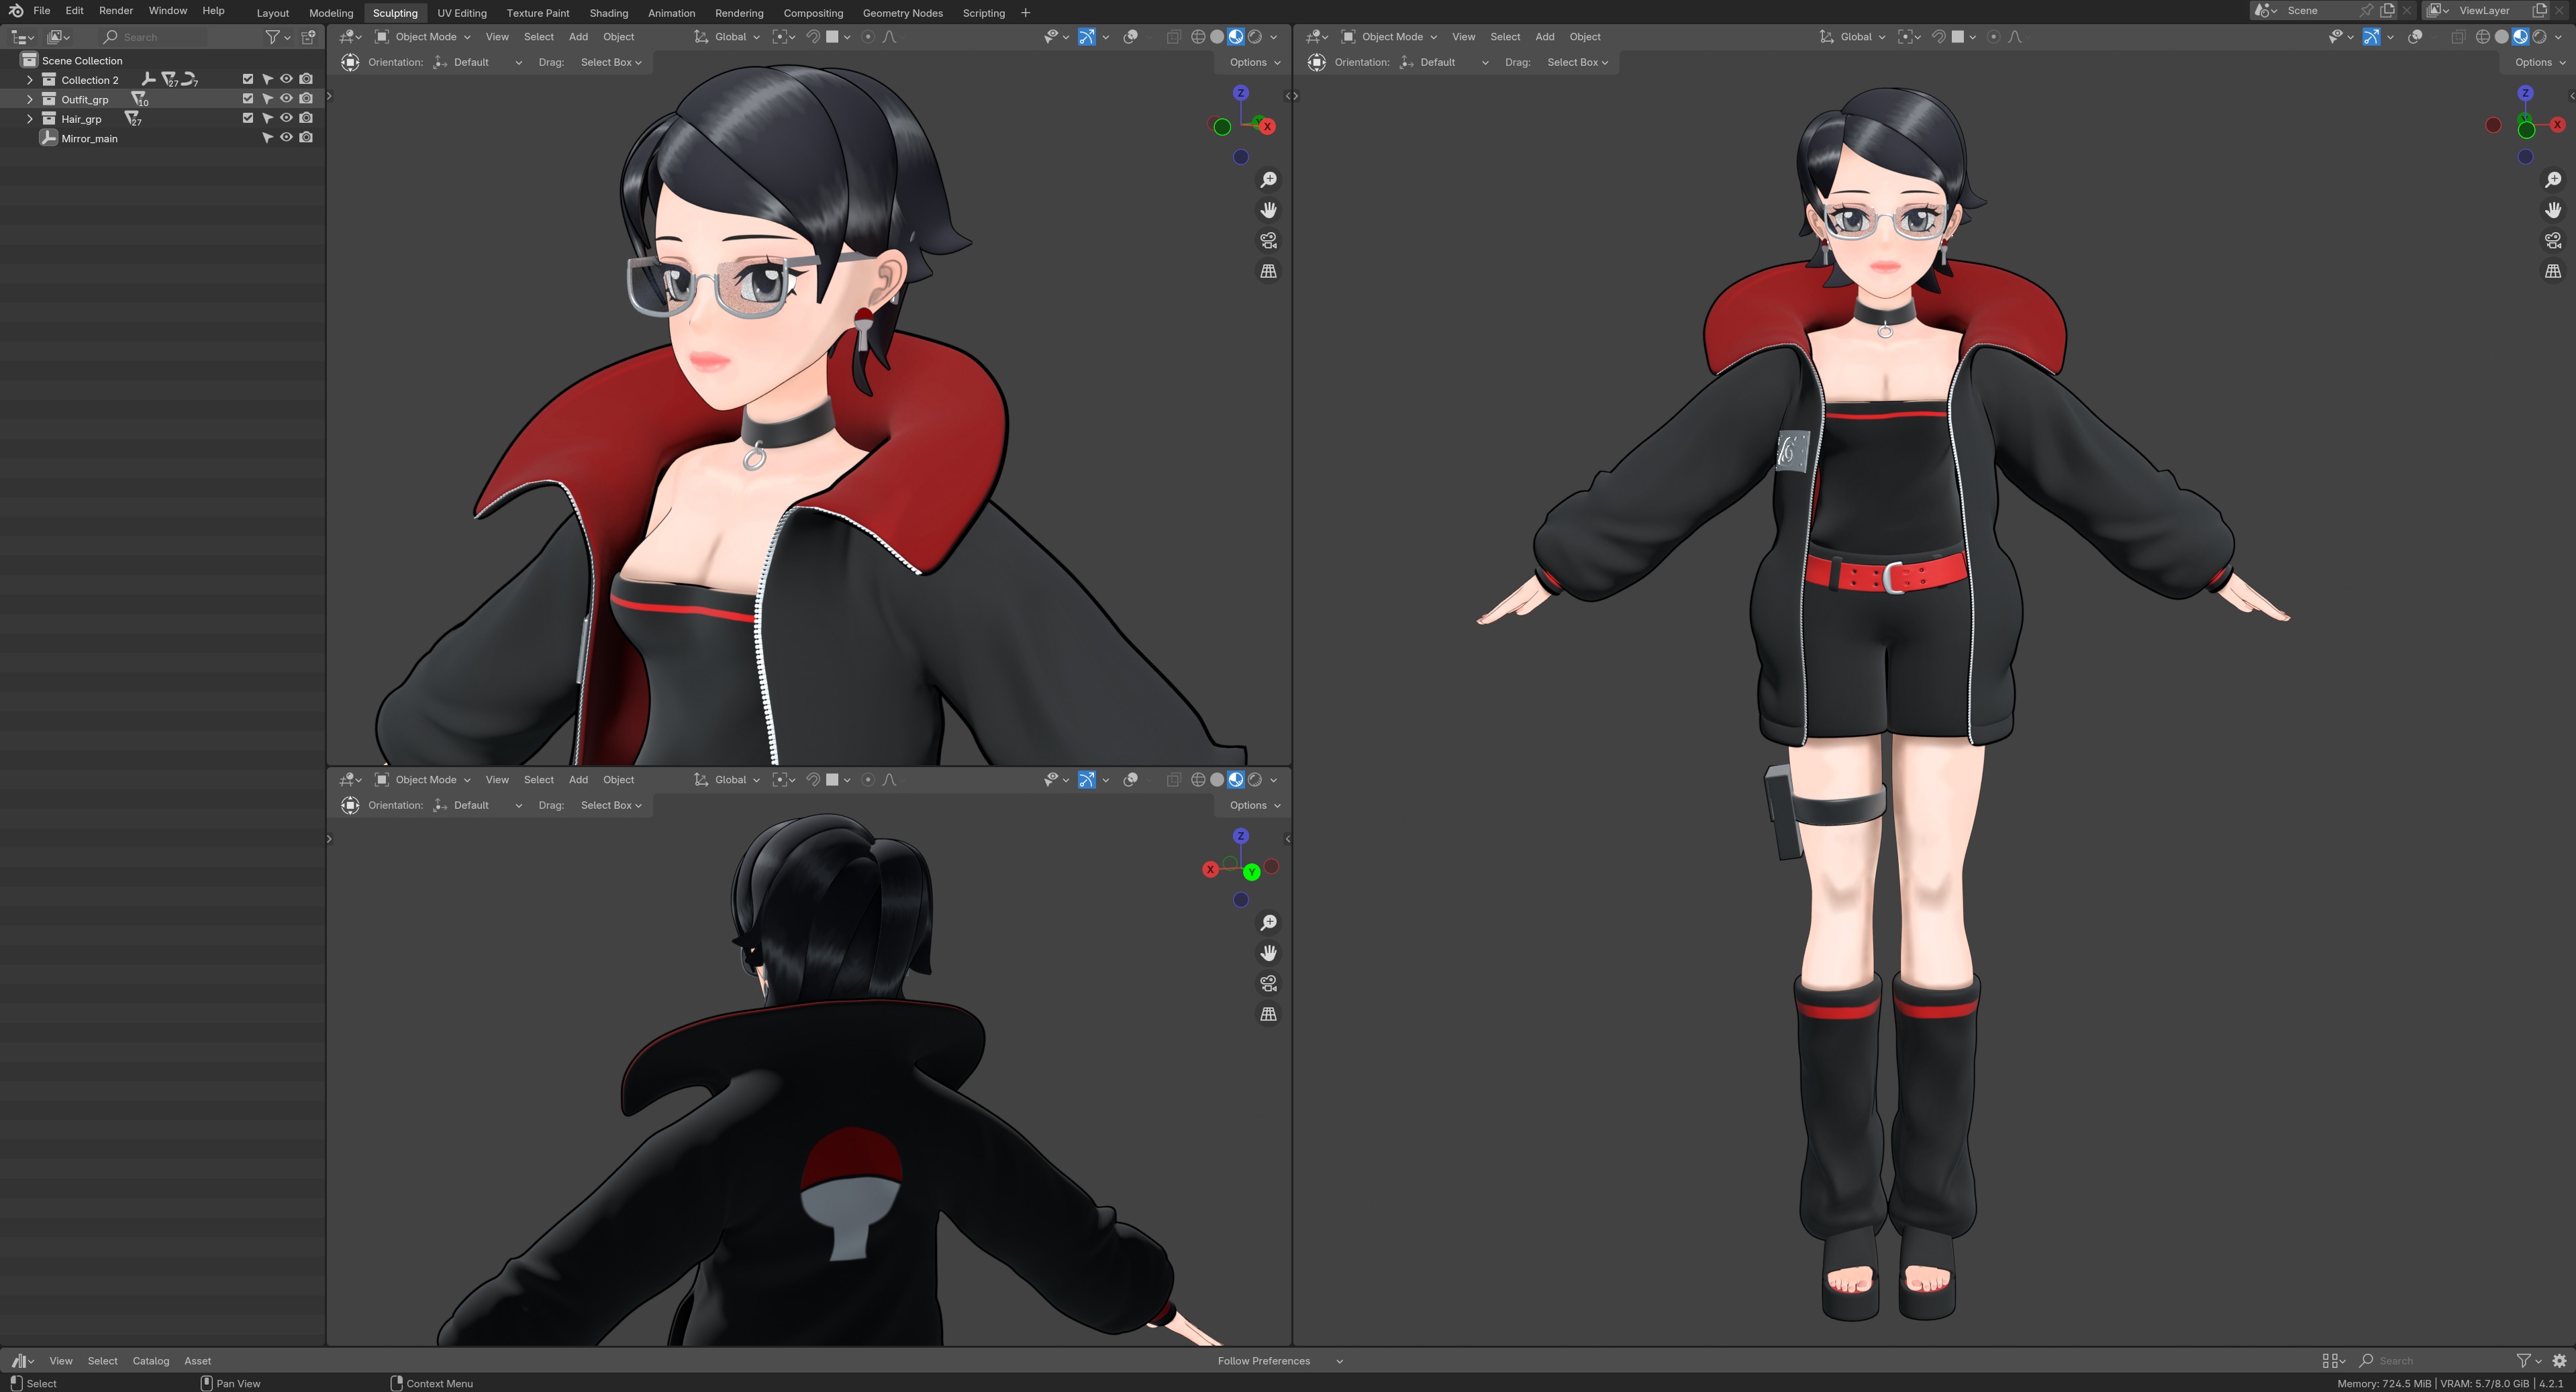
Task: Toggle camera view icon in top-left viewport
Action: 1268,241
